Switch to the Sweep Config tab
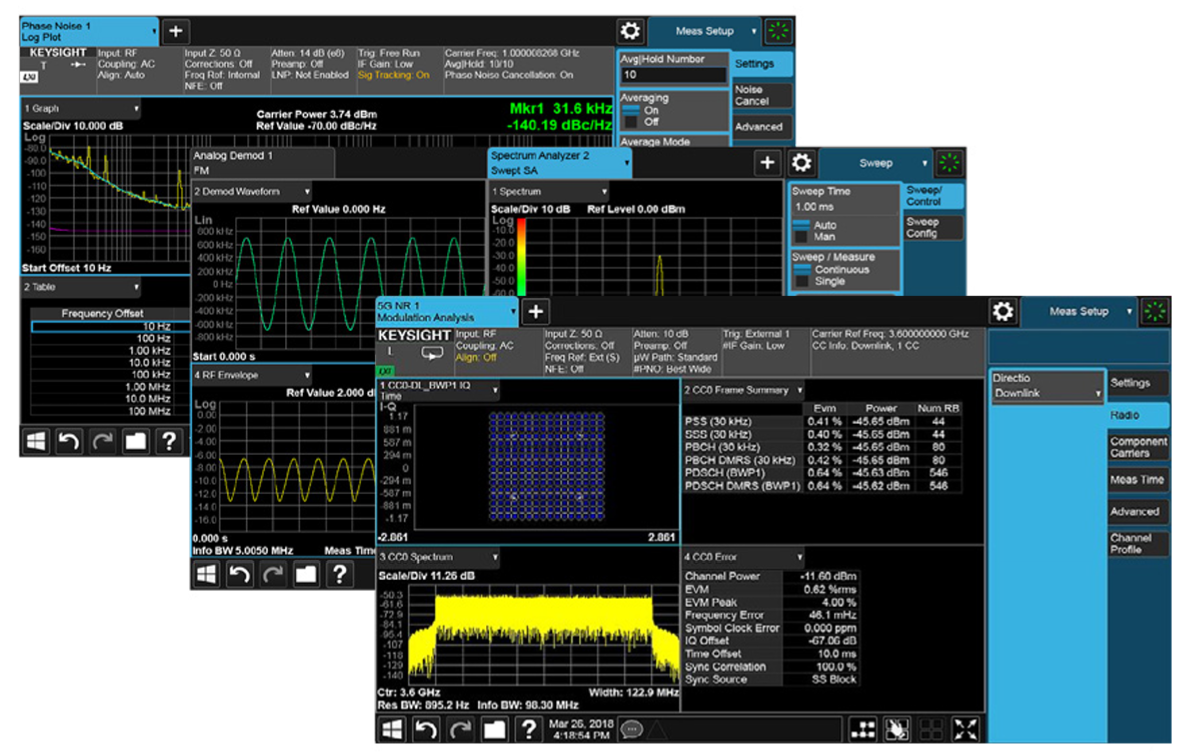 click(933, 228)
